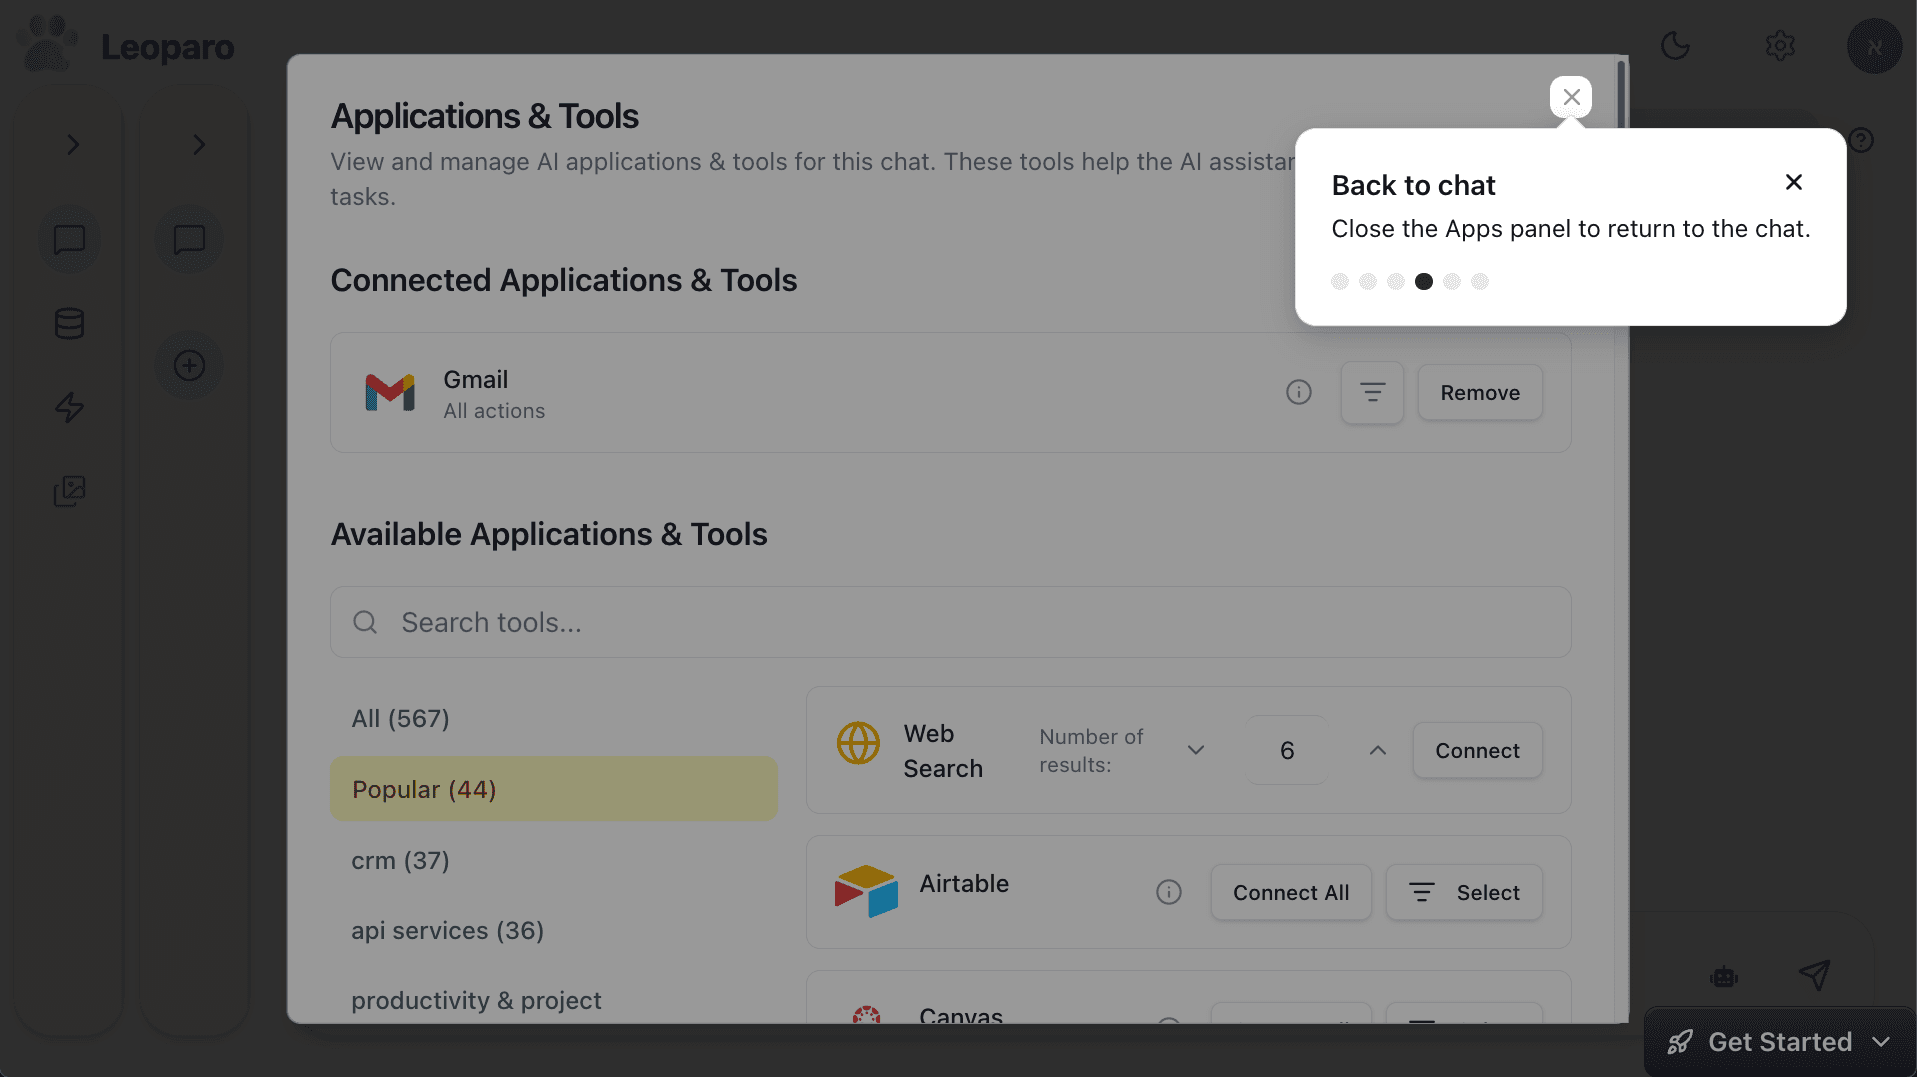Decrease Web Search number of results
1917x1077 pixels.
[x=1195, y=750]
